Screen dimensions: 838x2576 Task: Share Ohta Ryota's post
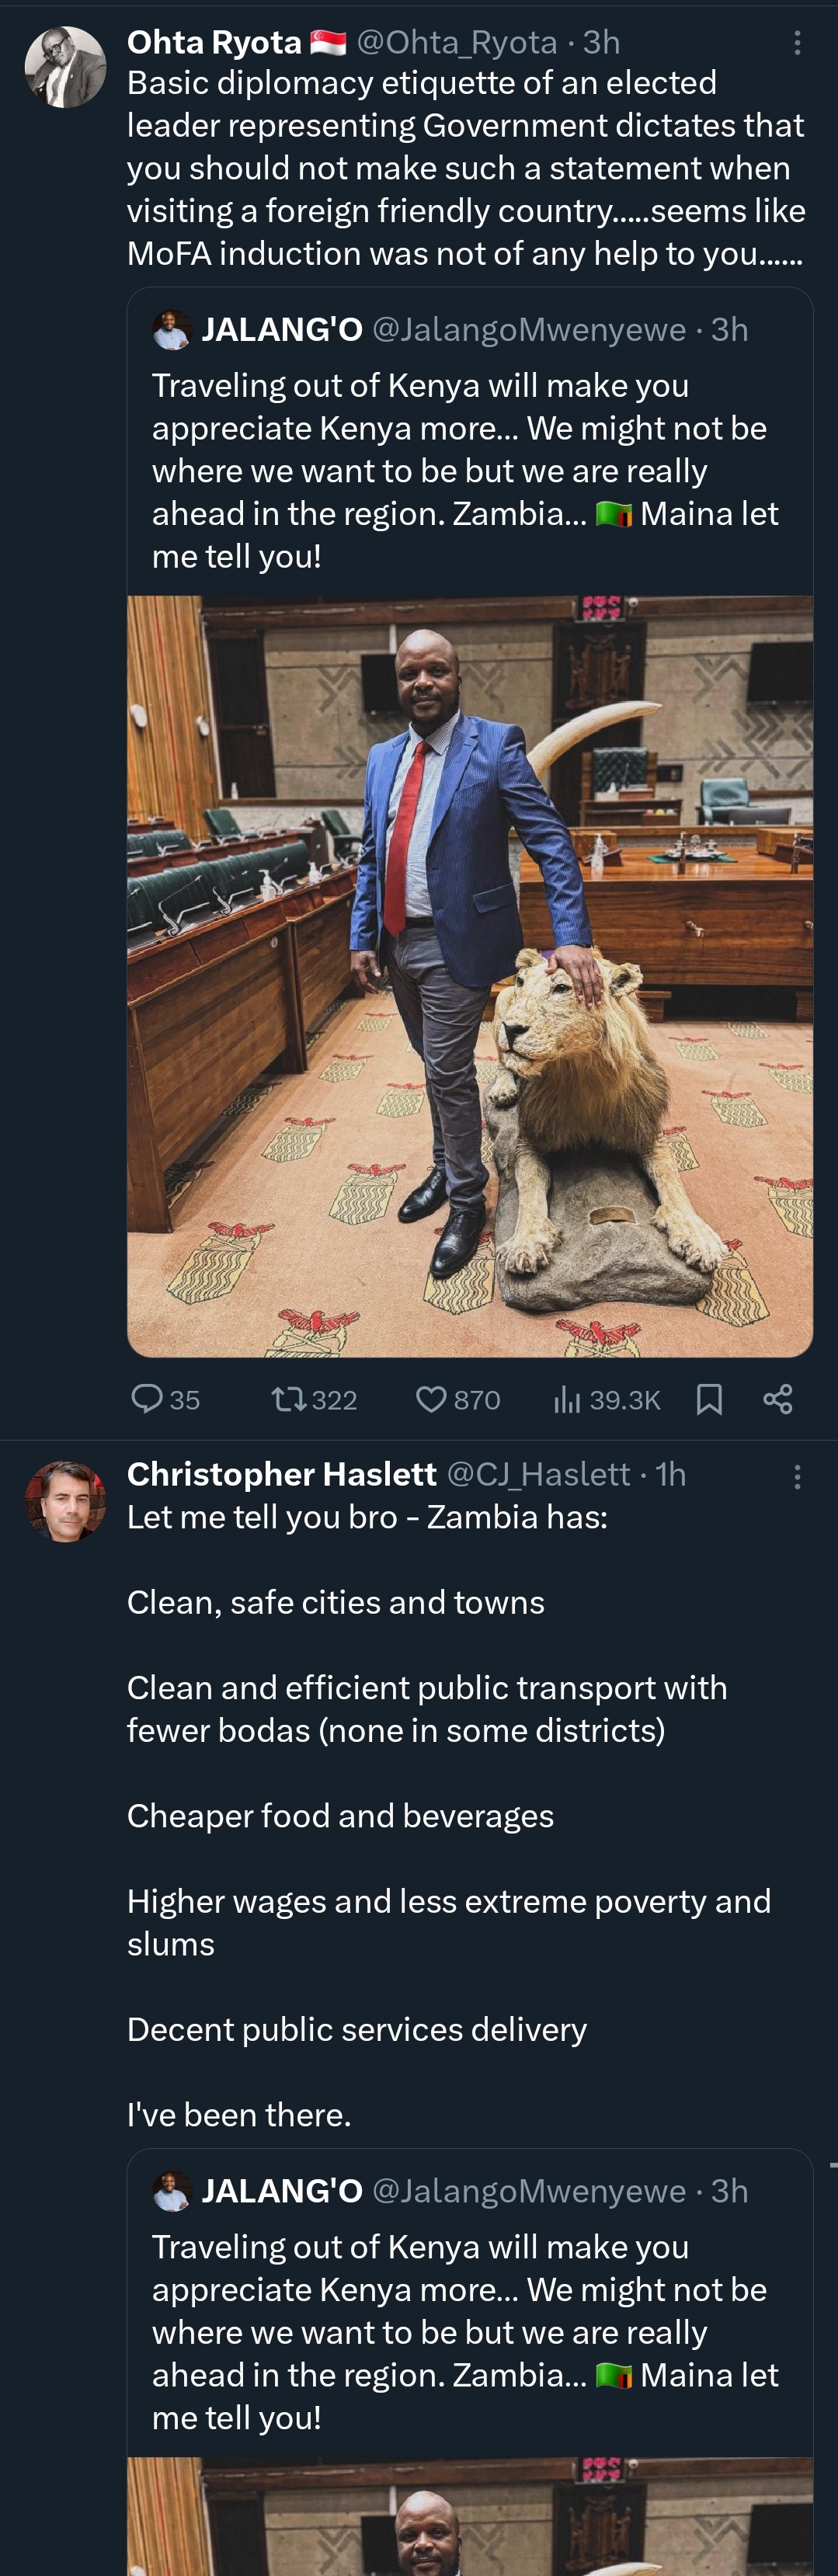click(778, 1398)
